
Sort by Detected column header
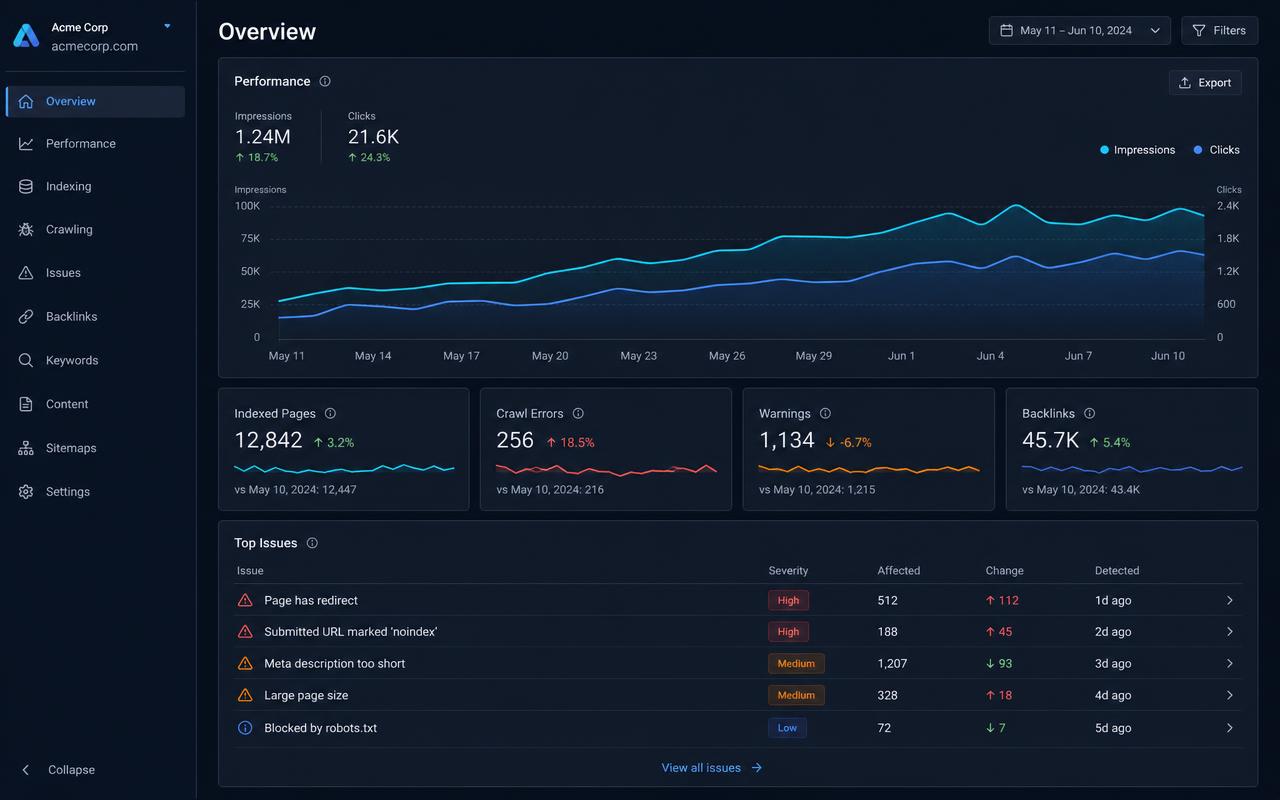(x=1117, y=571)
